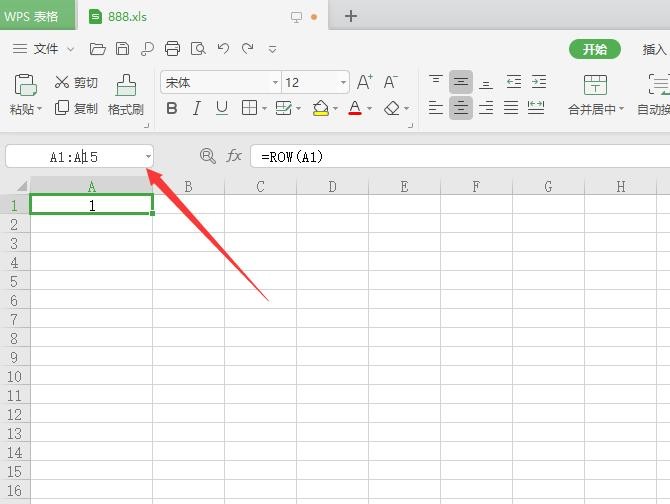Click the font color red A swatch
Viewport: 670px width, 504px height.
pos(354,109)
